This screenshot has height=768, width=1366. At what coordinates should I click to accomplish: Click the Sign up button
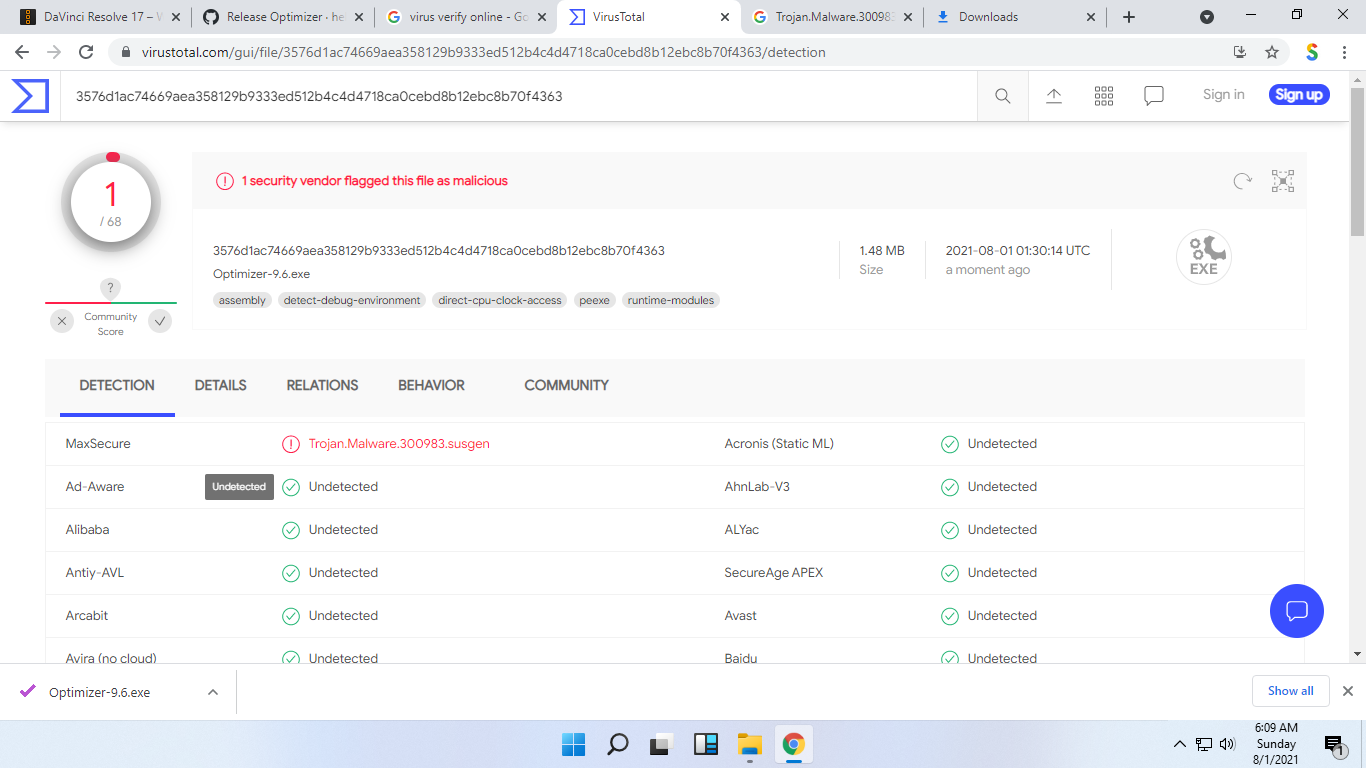1298,94
